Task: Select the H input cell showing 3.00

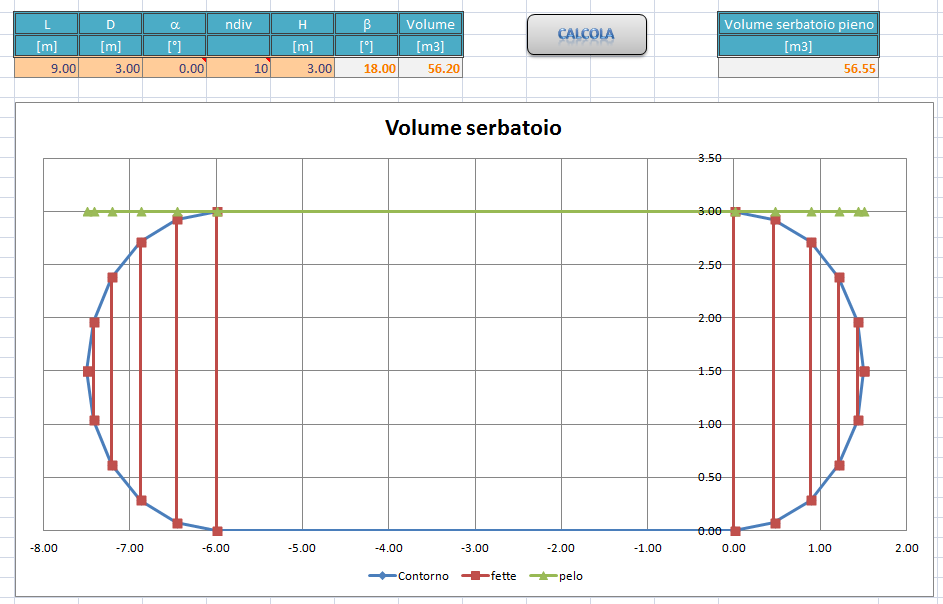Action: point(305,69)
